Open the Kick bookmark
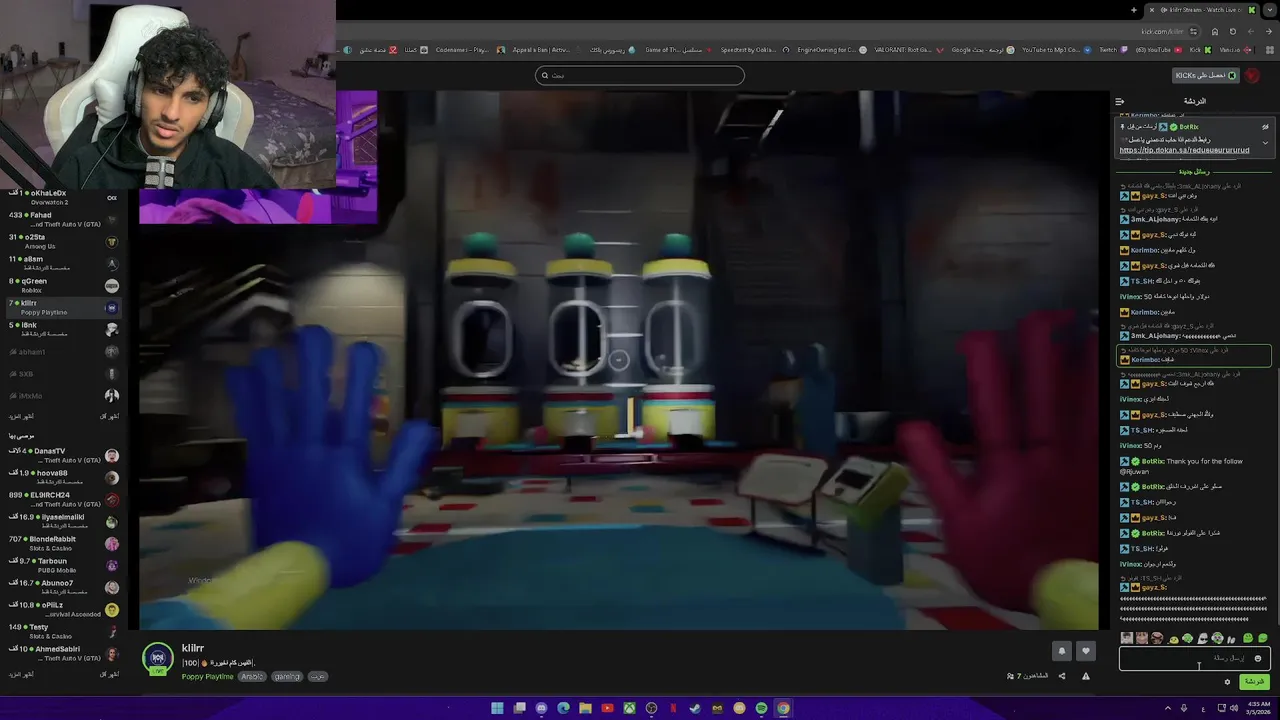 [x=1199, y=50]
